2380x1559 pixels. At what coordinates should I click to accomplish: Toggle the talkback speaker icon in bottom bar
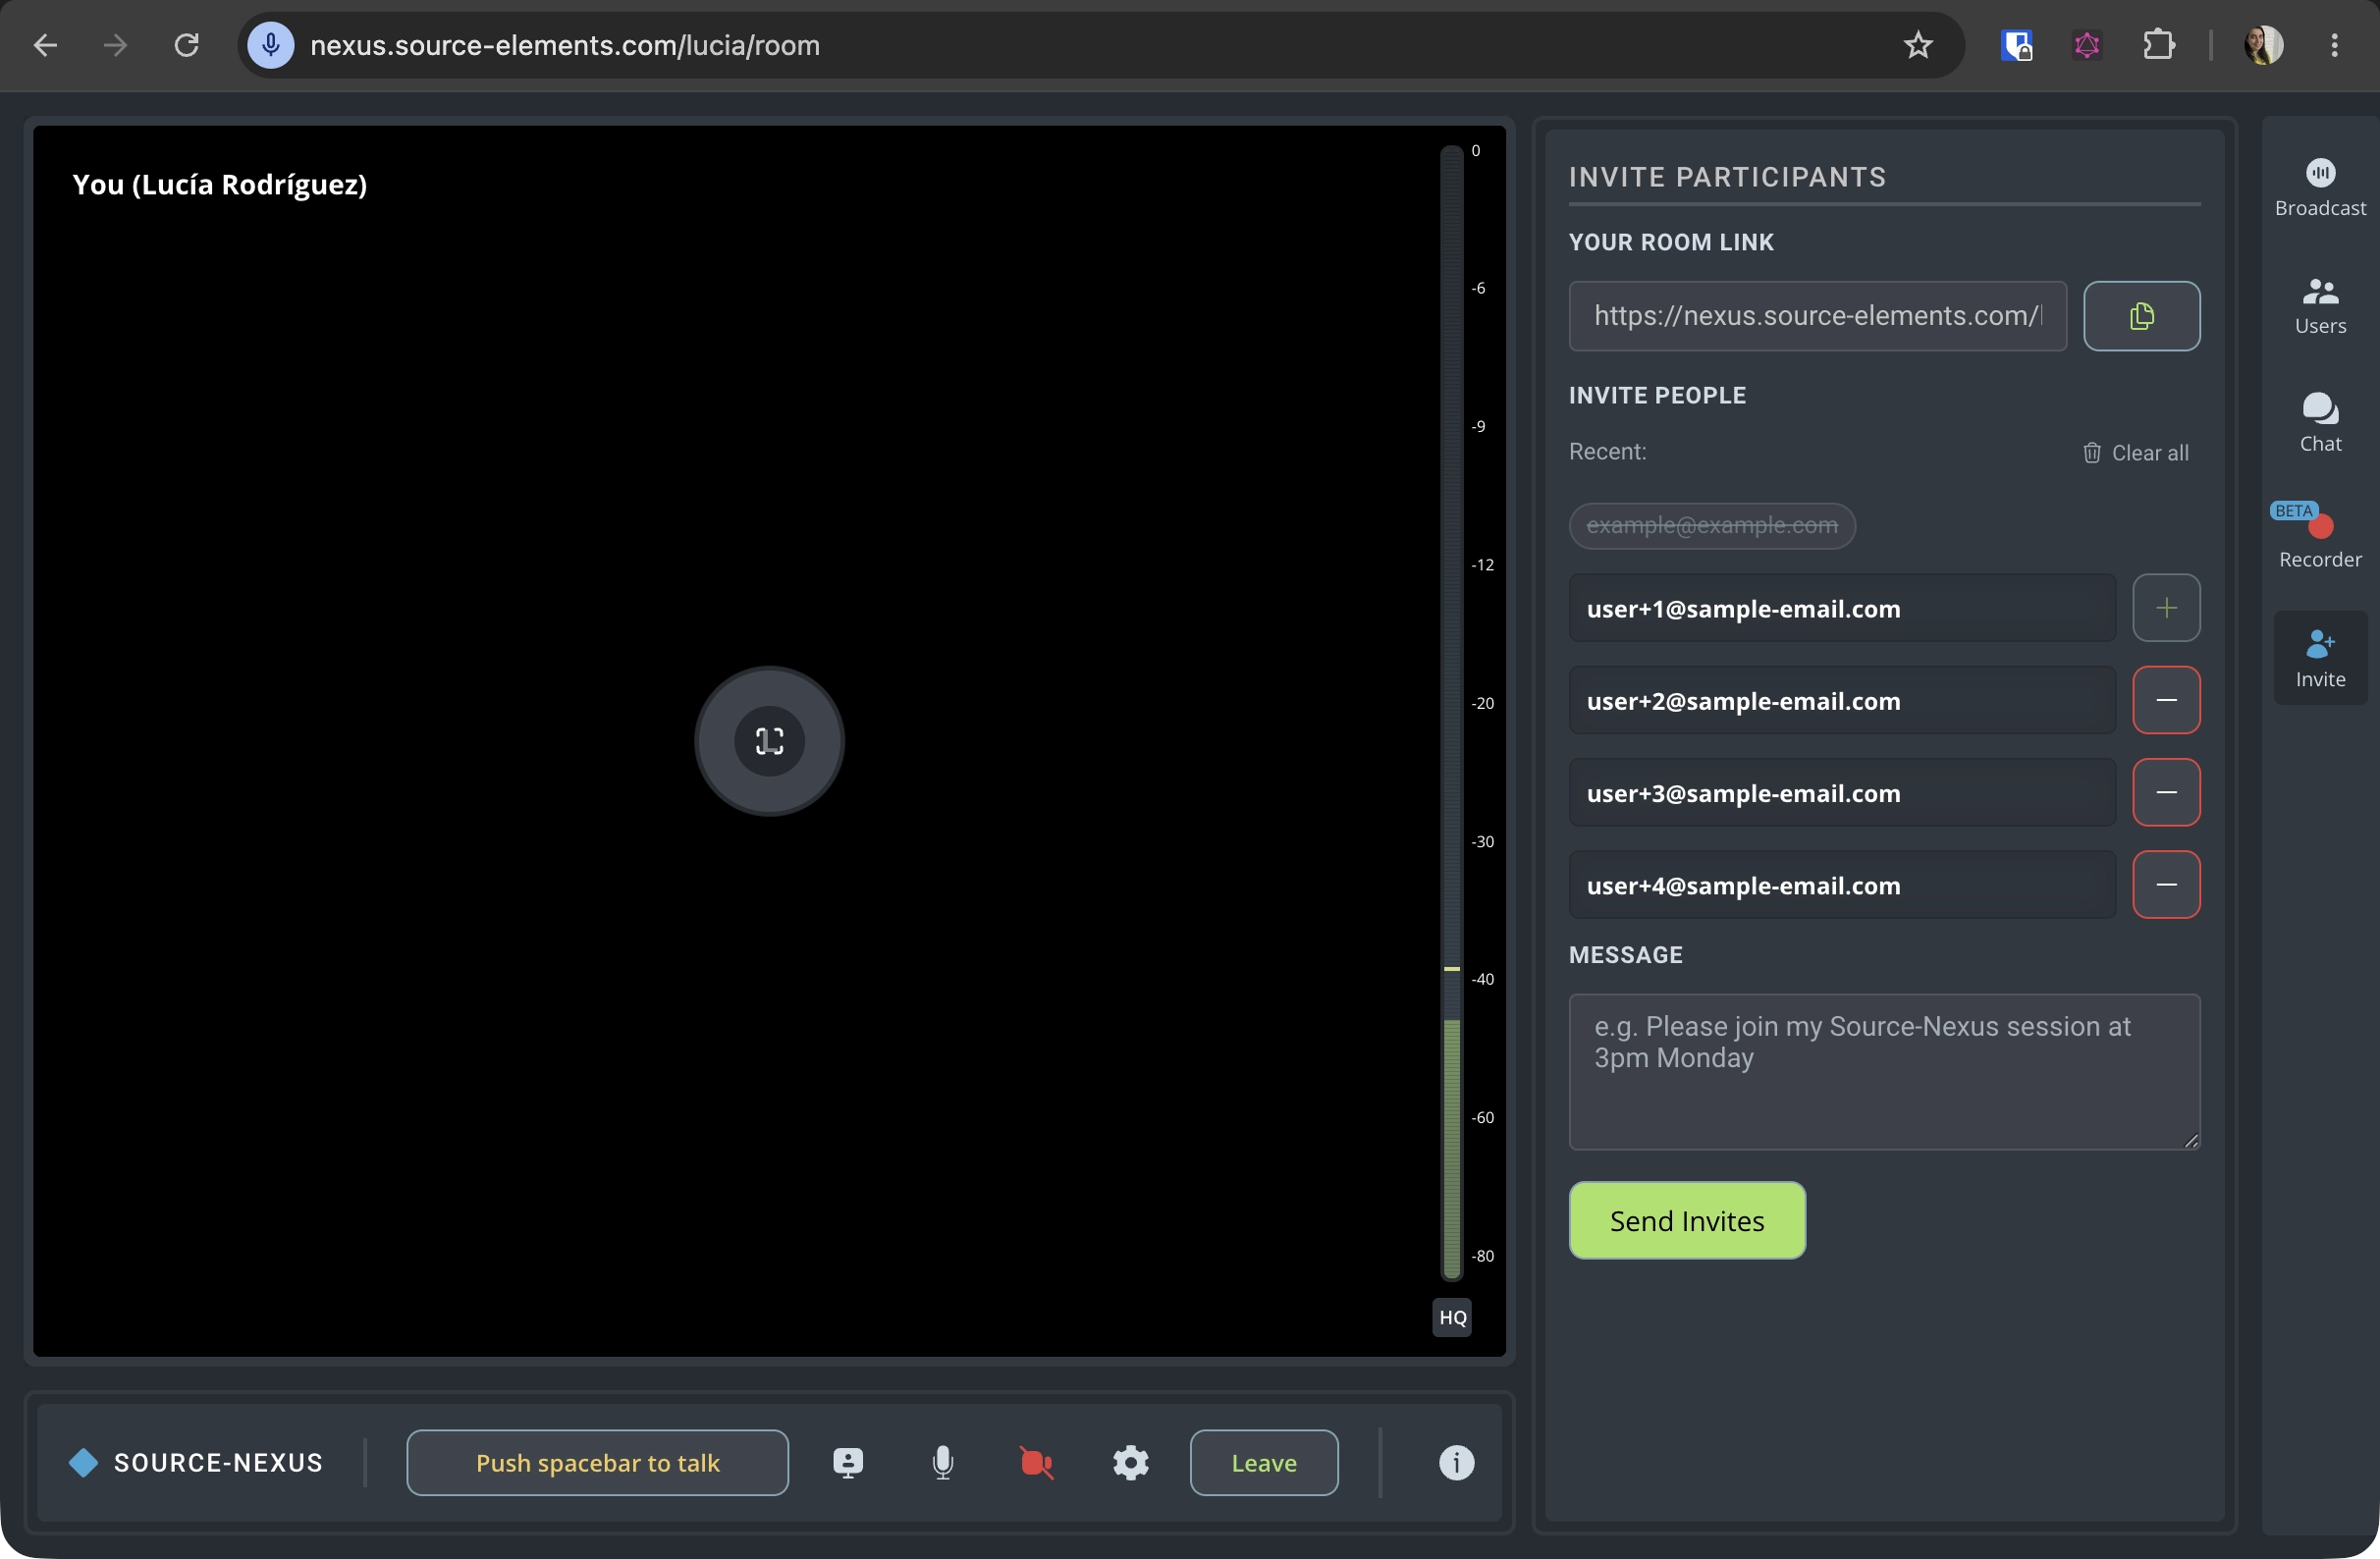pos(847,1462)
